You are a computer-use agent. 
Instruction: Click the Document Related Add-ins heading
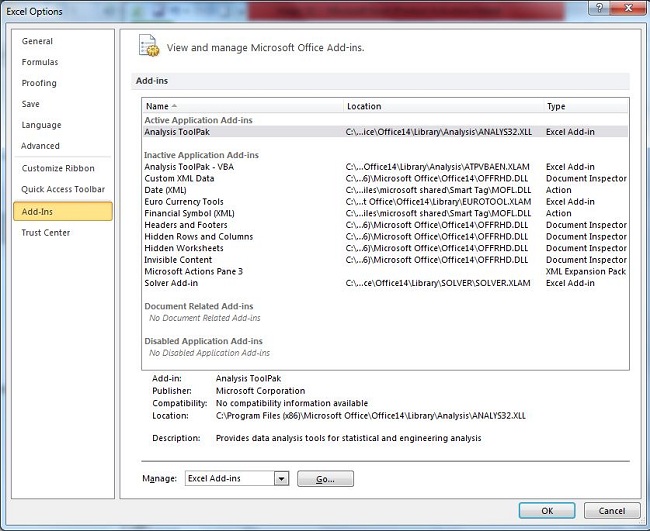[x=199, y=306]
